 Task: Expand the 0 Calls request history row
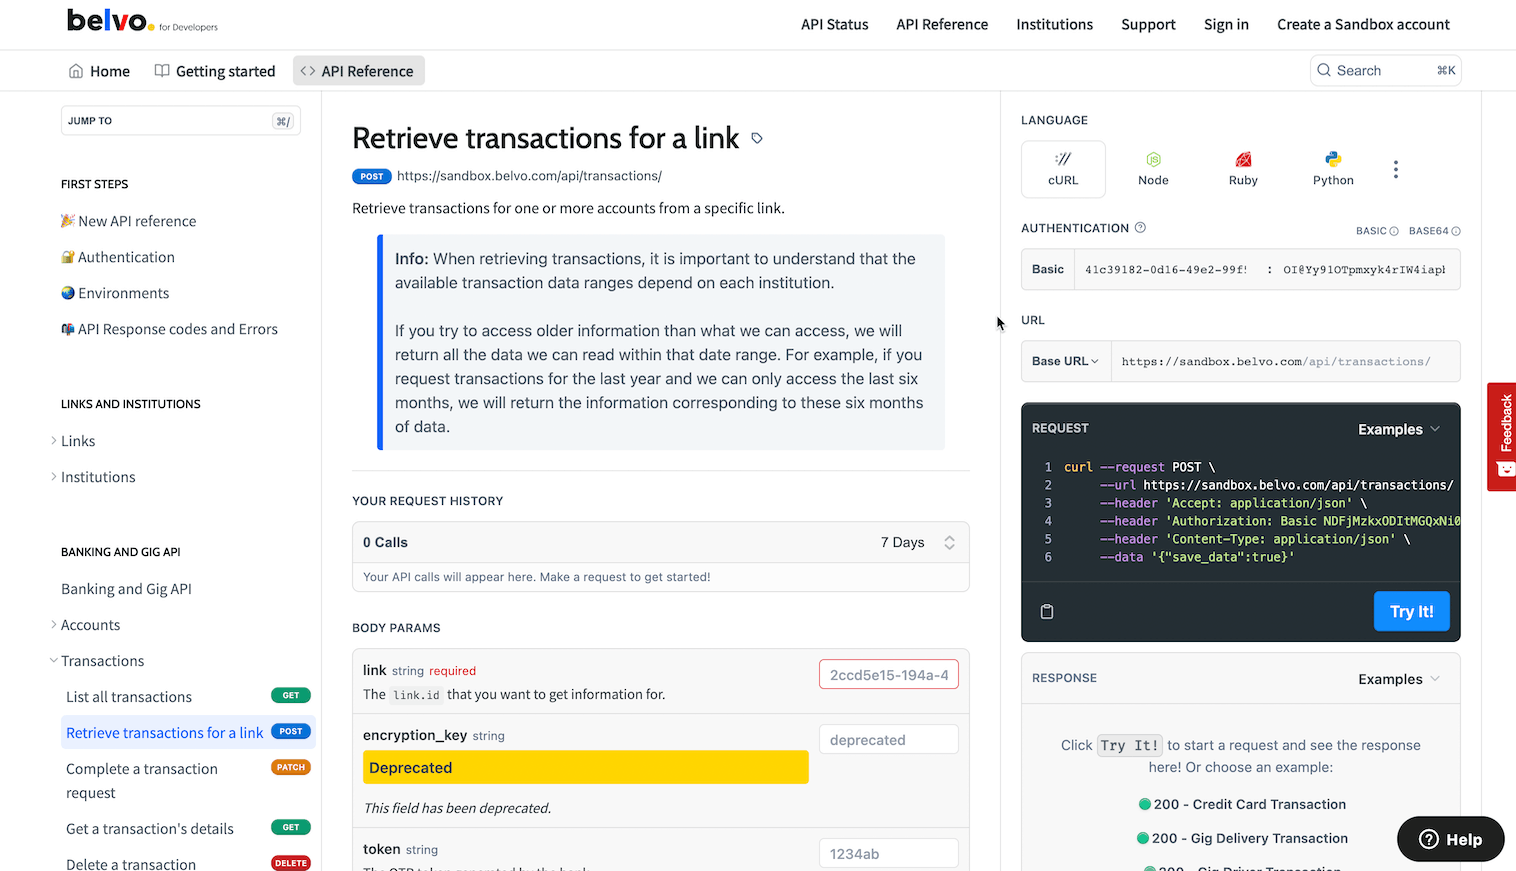pyautogui.click(x=660, y=542)
